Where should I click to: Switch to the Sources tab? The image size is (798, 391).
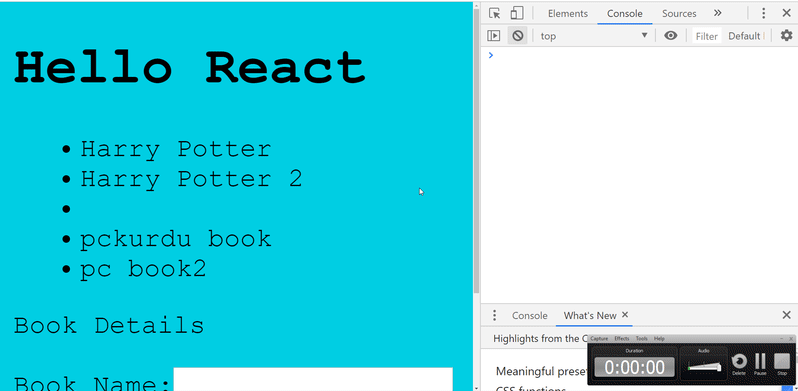(679, 14)
